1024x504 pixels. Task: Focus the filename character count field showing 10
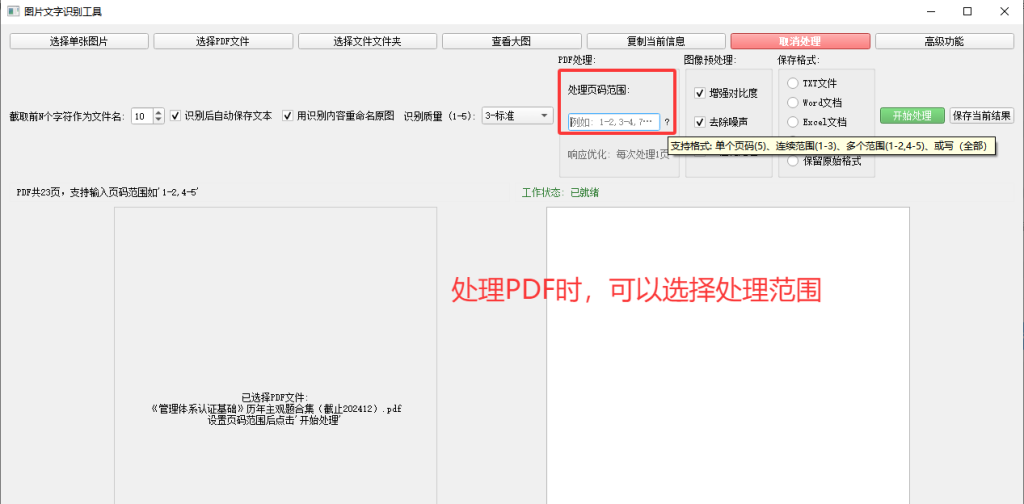point(142,116)
